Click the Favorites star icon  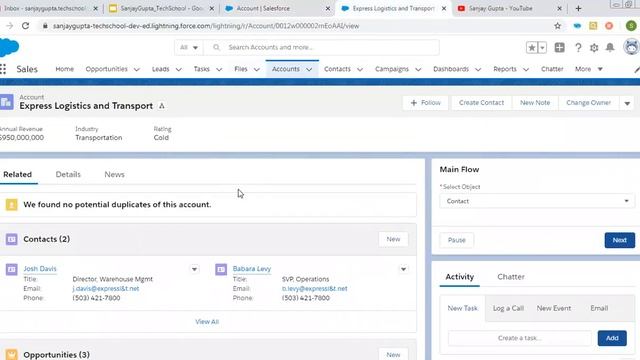[532, 48]
